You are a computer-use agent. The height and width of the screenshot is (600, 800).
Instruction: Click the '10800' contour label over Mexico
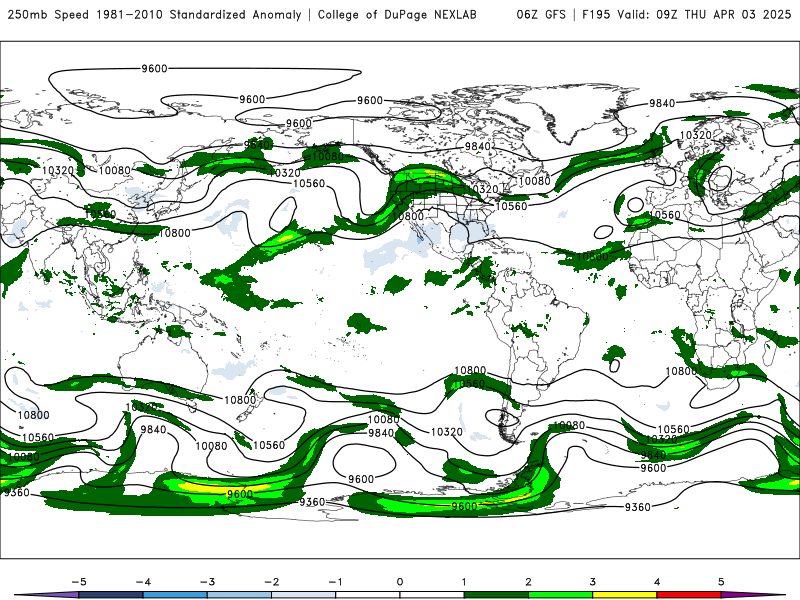coord(408,216)
